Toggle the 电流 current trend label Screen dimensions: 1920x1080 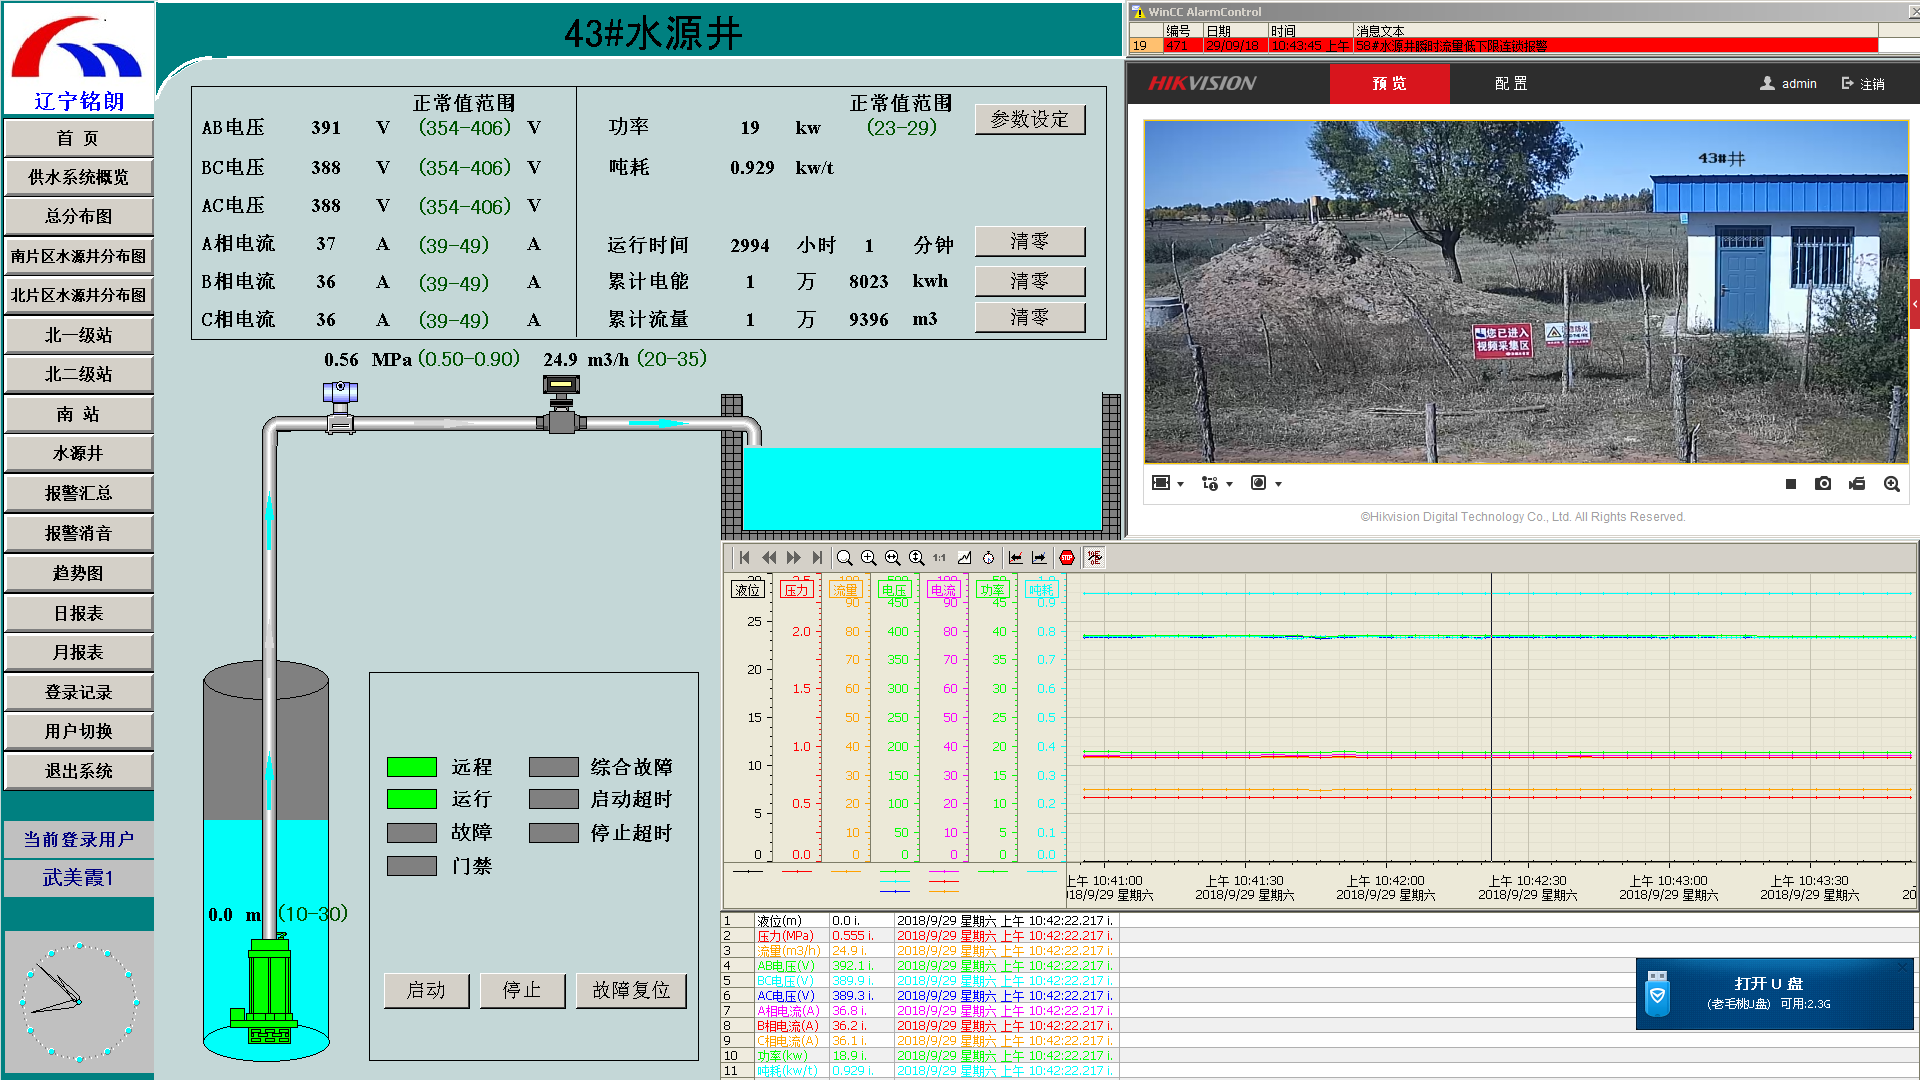943,590
